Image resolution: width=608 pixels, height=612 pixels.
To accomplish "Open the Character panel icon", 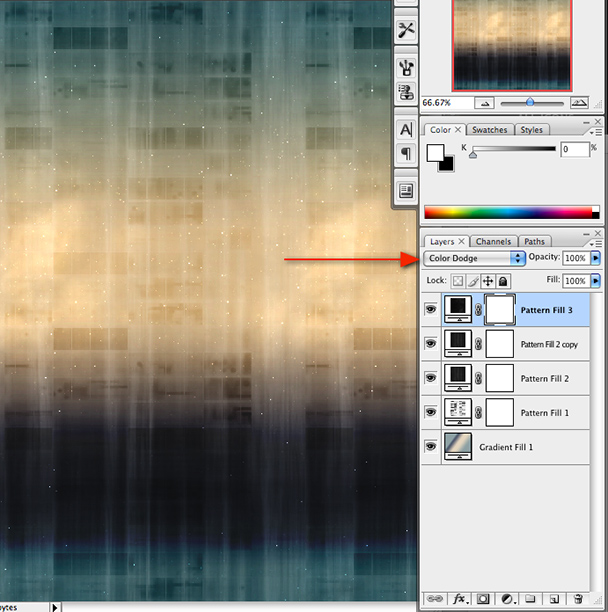I will tap(406, 130).
